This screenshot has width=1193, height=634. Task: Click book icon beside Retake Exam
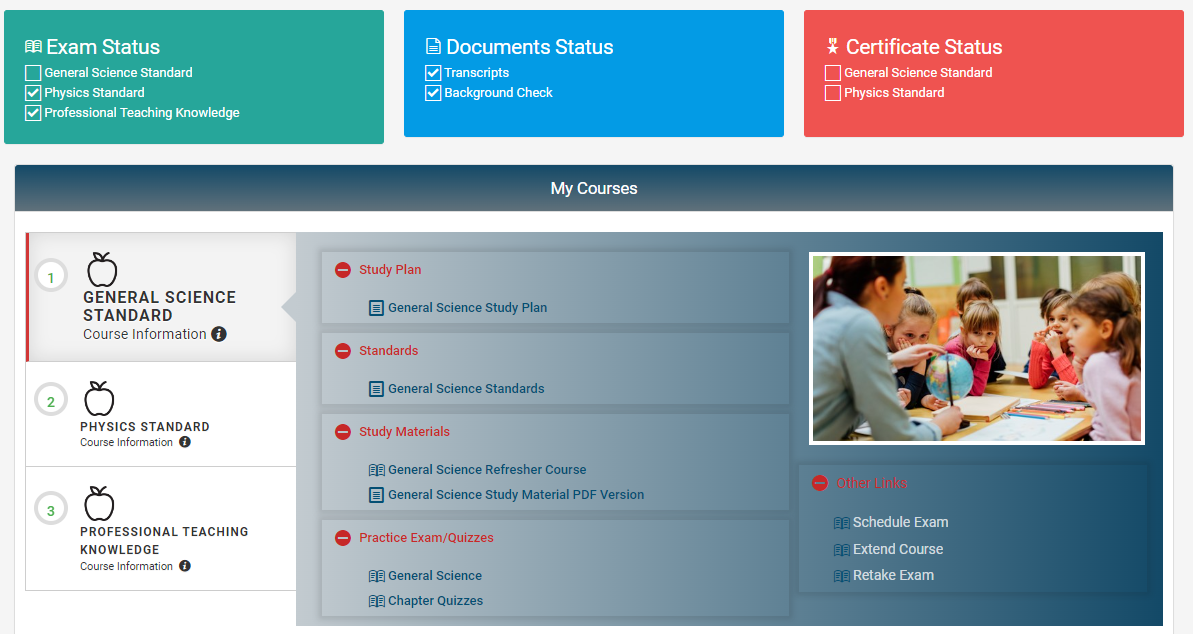[x=841, y=576]
